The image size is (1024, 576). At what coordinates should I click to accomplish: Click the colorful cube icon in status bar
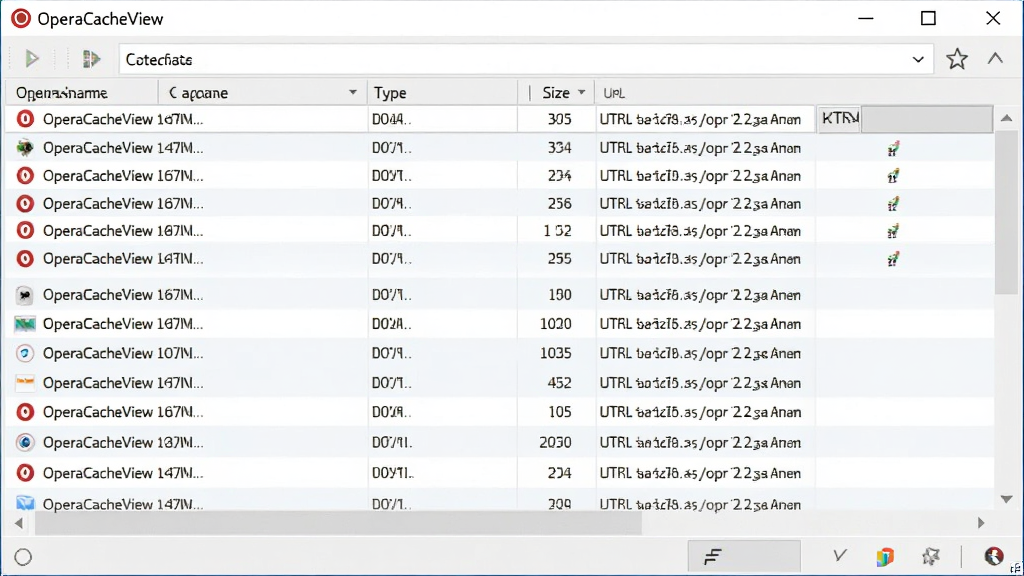[885, 556]
